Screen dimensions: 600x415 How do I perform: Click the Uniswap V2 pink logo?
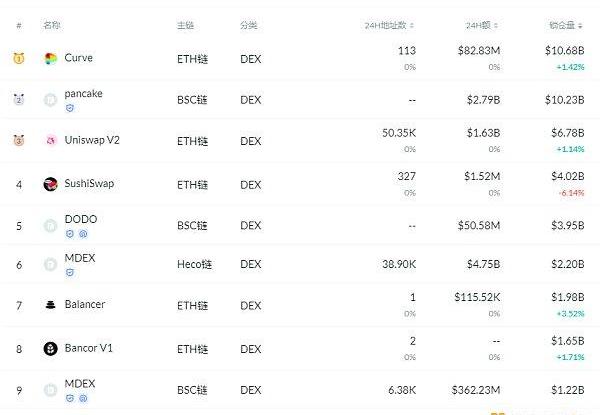coord(51,141)
